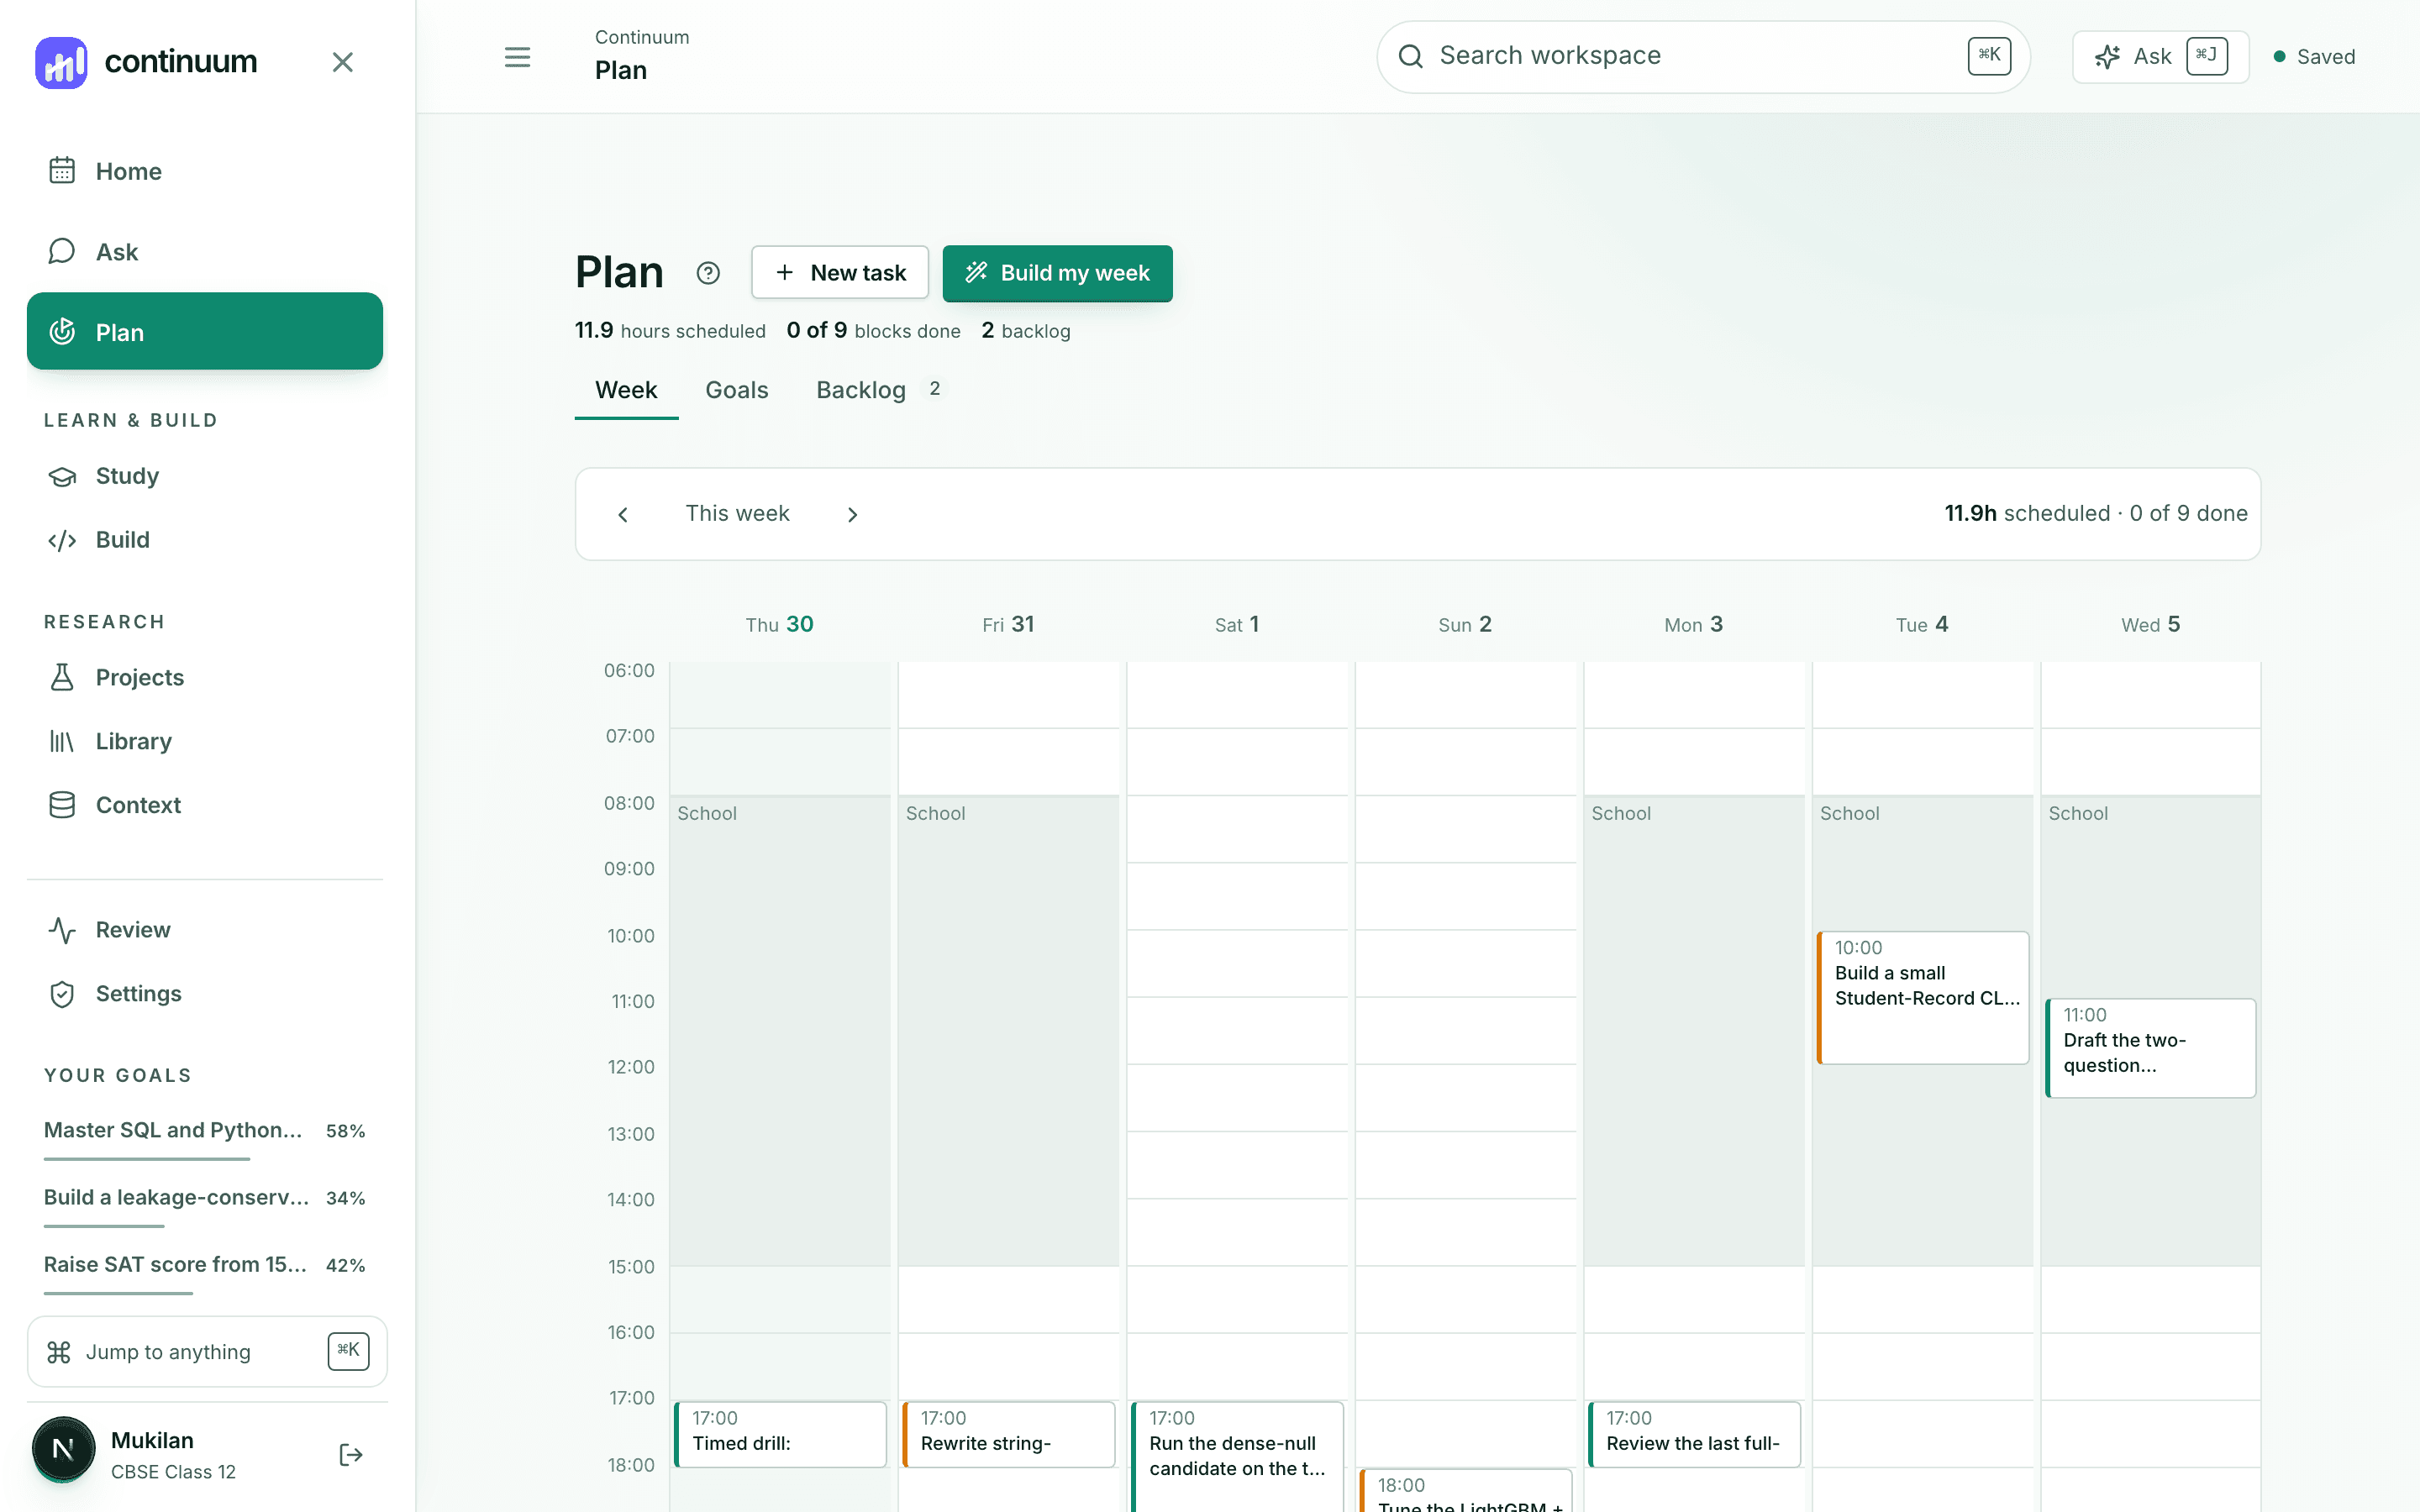Select the Sat 1 day header
Screen dimensions: 2420x1512
coord(1237,624)
